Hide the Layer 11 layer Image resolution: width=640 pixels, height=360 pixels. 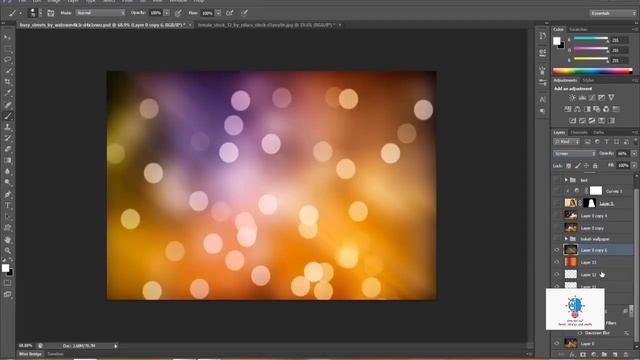pos(557,262)
